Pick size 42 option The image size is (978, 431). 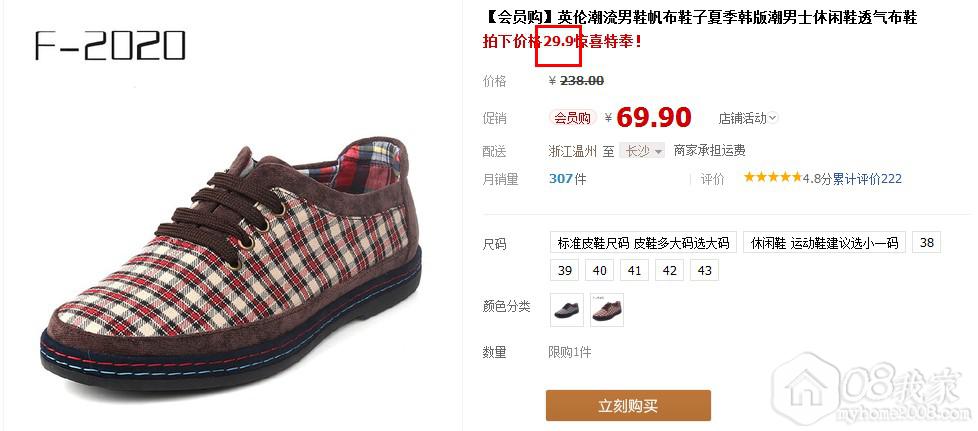click(669, 271)
